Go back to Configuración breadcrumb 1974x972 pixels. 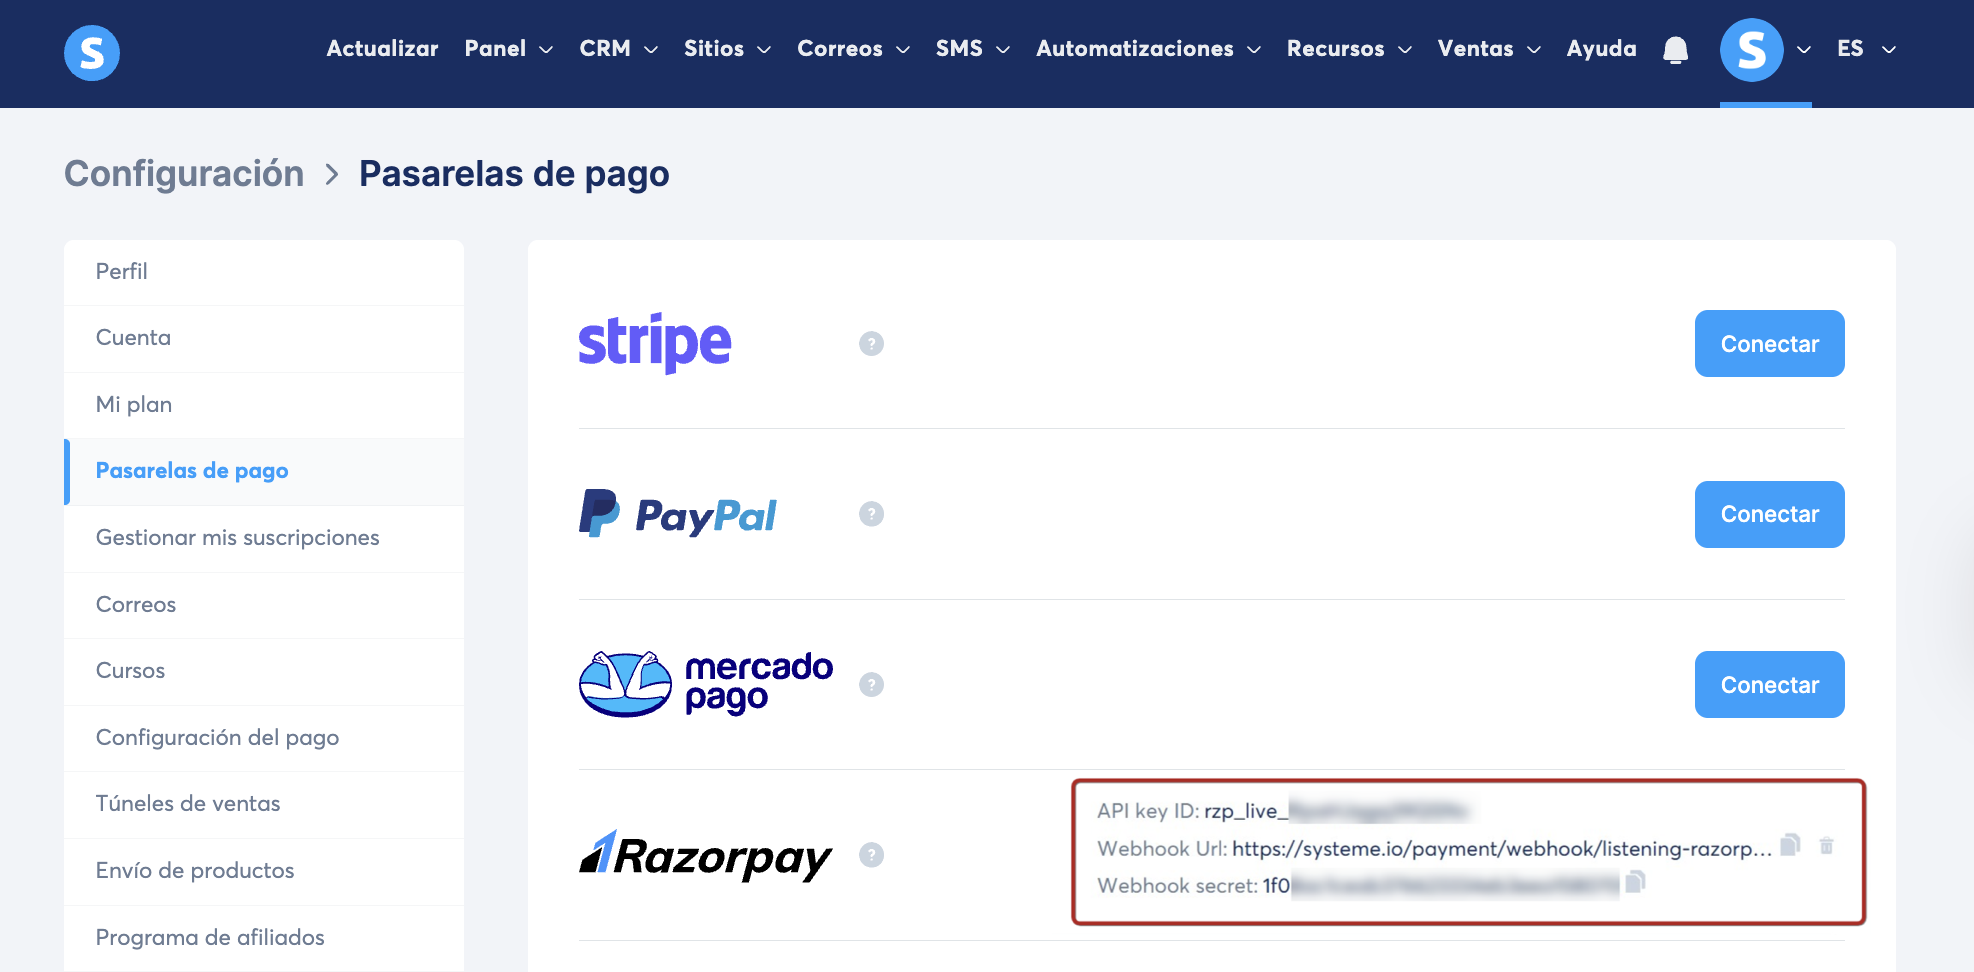pos(184,174)
